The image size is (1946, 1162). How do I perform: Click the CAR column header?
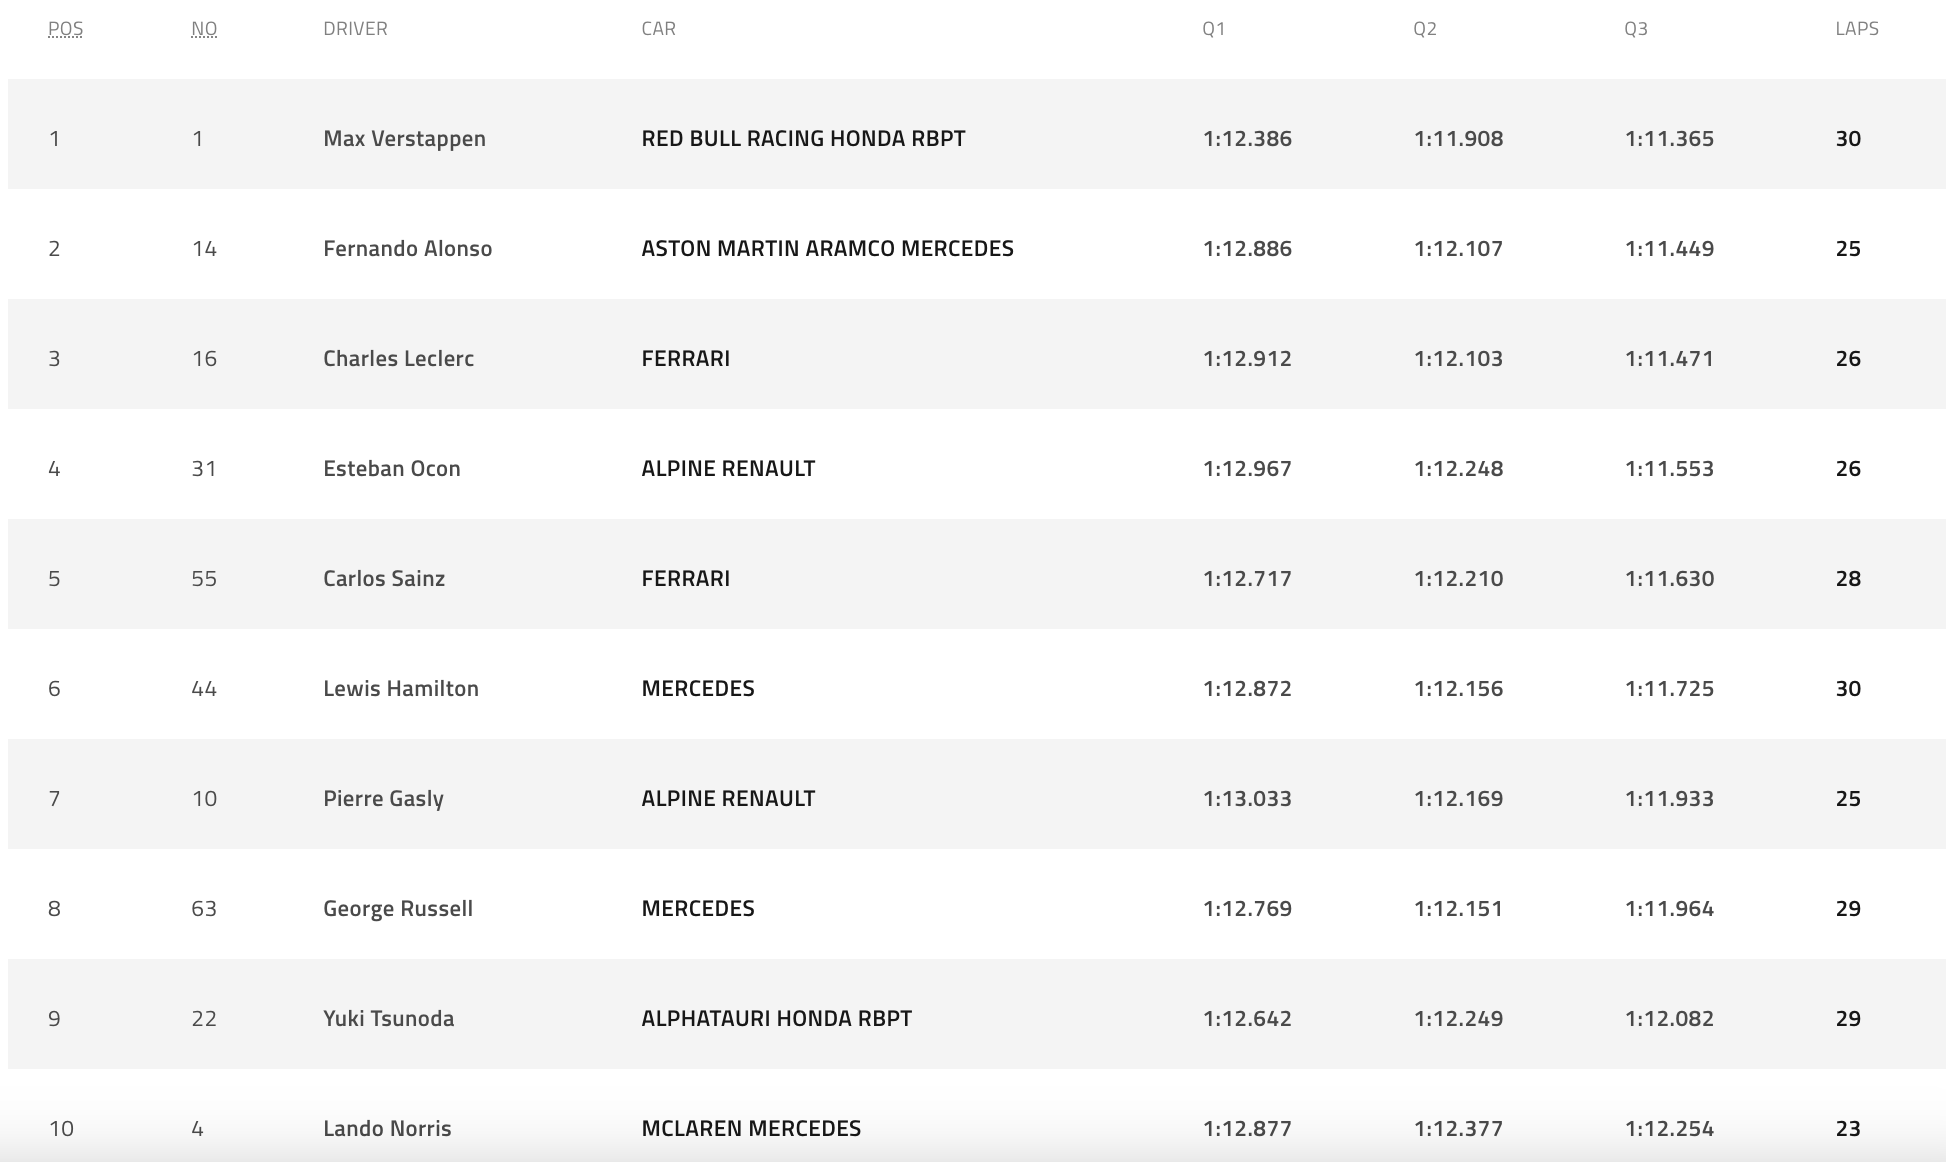point(658,29)
